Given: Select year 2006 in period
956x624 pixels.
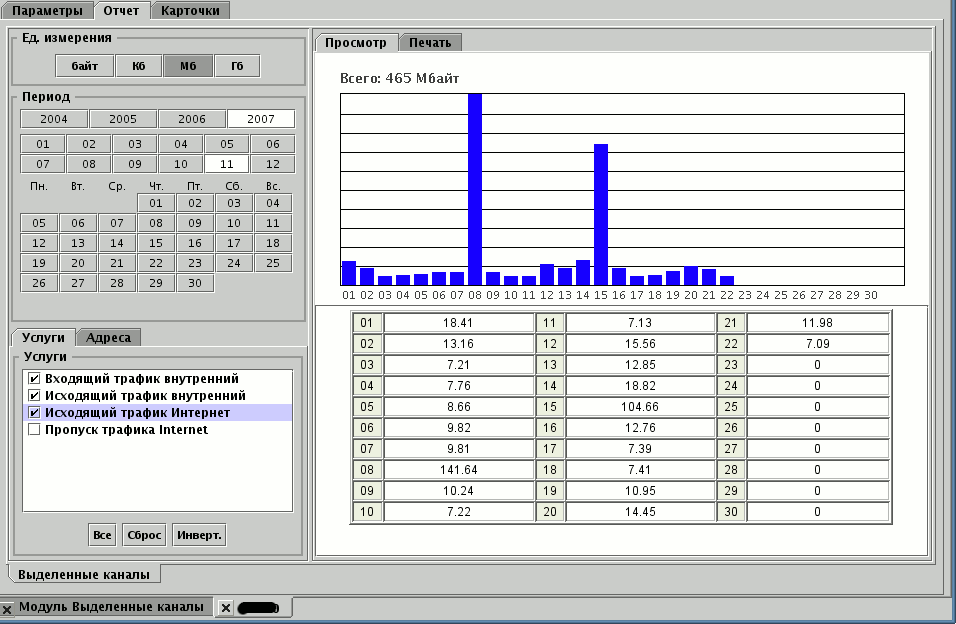Looking at the screenshot, I should (191, 119).
